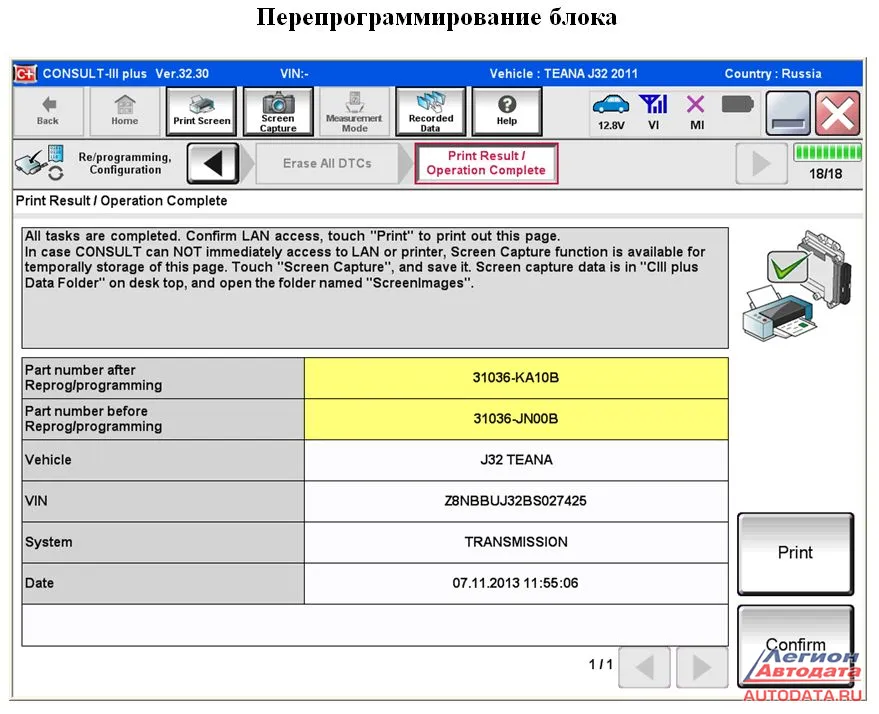Select Print Result / Operation Complete step
Image resolution: width=879 pixels, height=714 pixels.
486,164
